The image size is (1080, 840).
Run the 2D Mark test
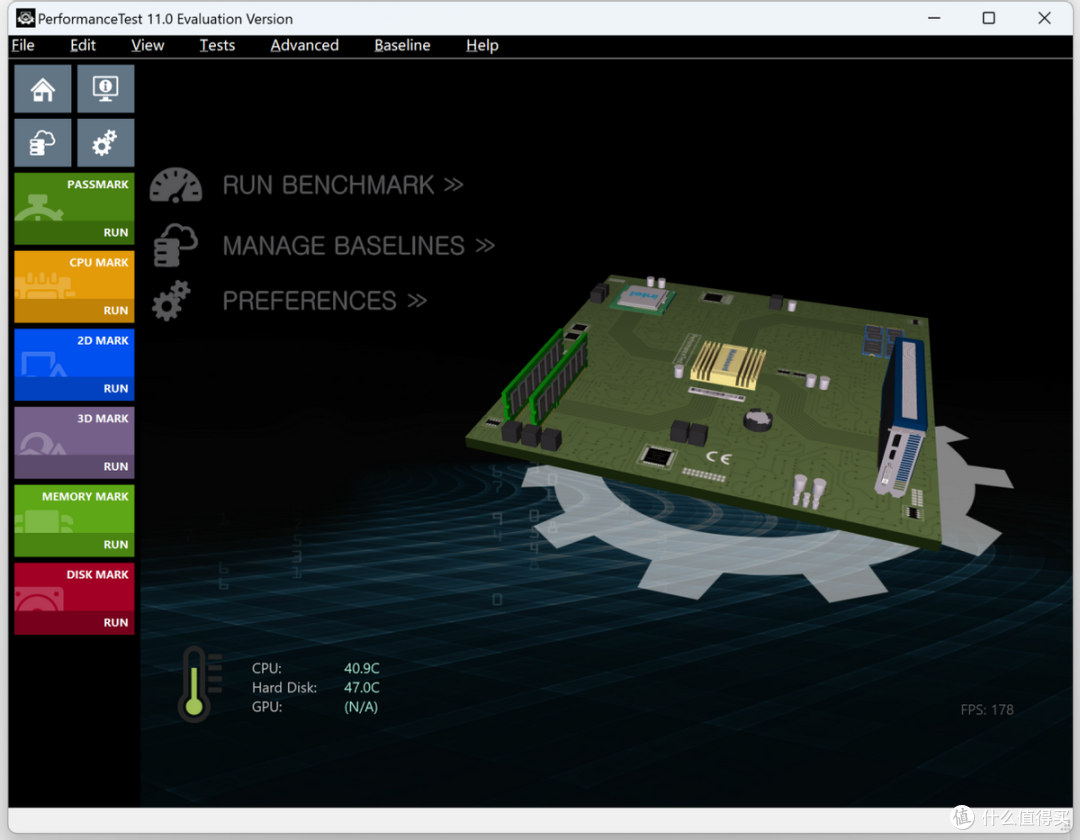coord(74,388)
